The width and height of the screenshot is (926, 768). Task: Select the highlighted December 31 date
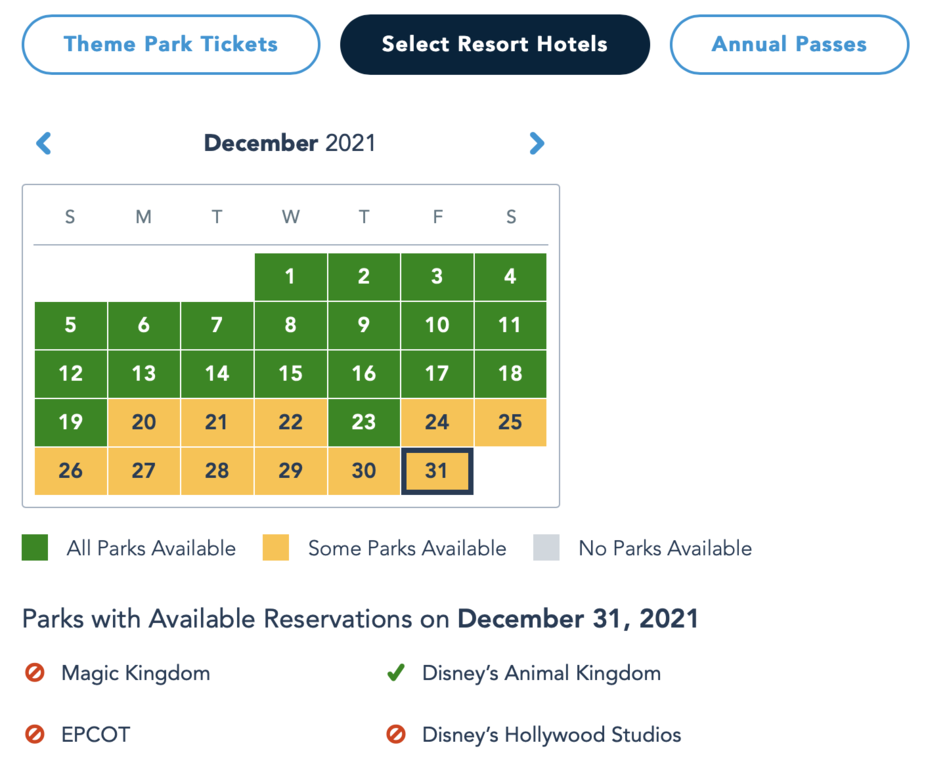437,471
